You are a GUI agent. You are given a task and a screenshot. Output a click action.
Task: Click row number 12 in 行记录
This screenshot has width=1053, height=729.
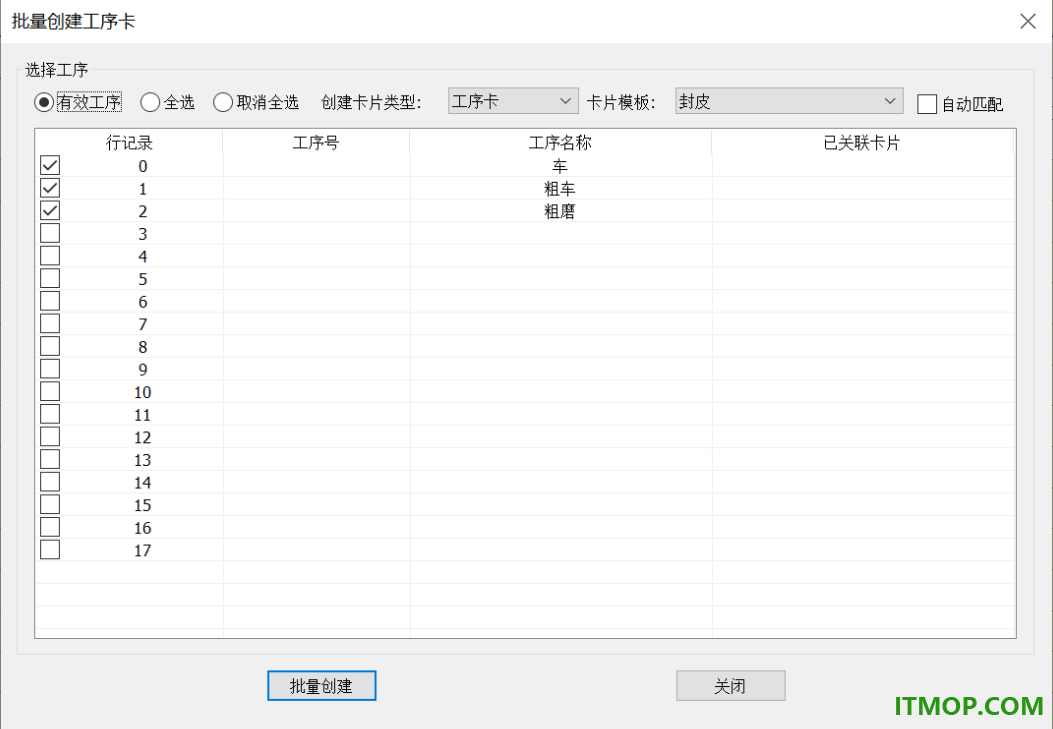(142, 437)
